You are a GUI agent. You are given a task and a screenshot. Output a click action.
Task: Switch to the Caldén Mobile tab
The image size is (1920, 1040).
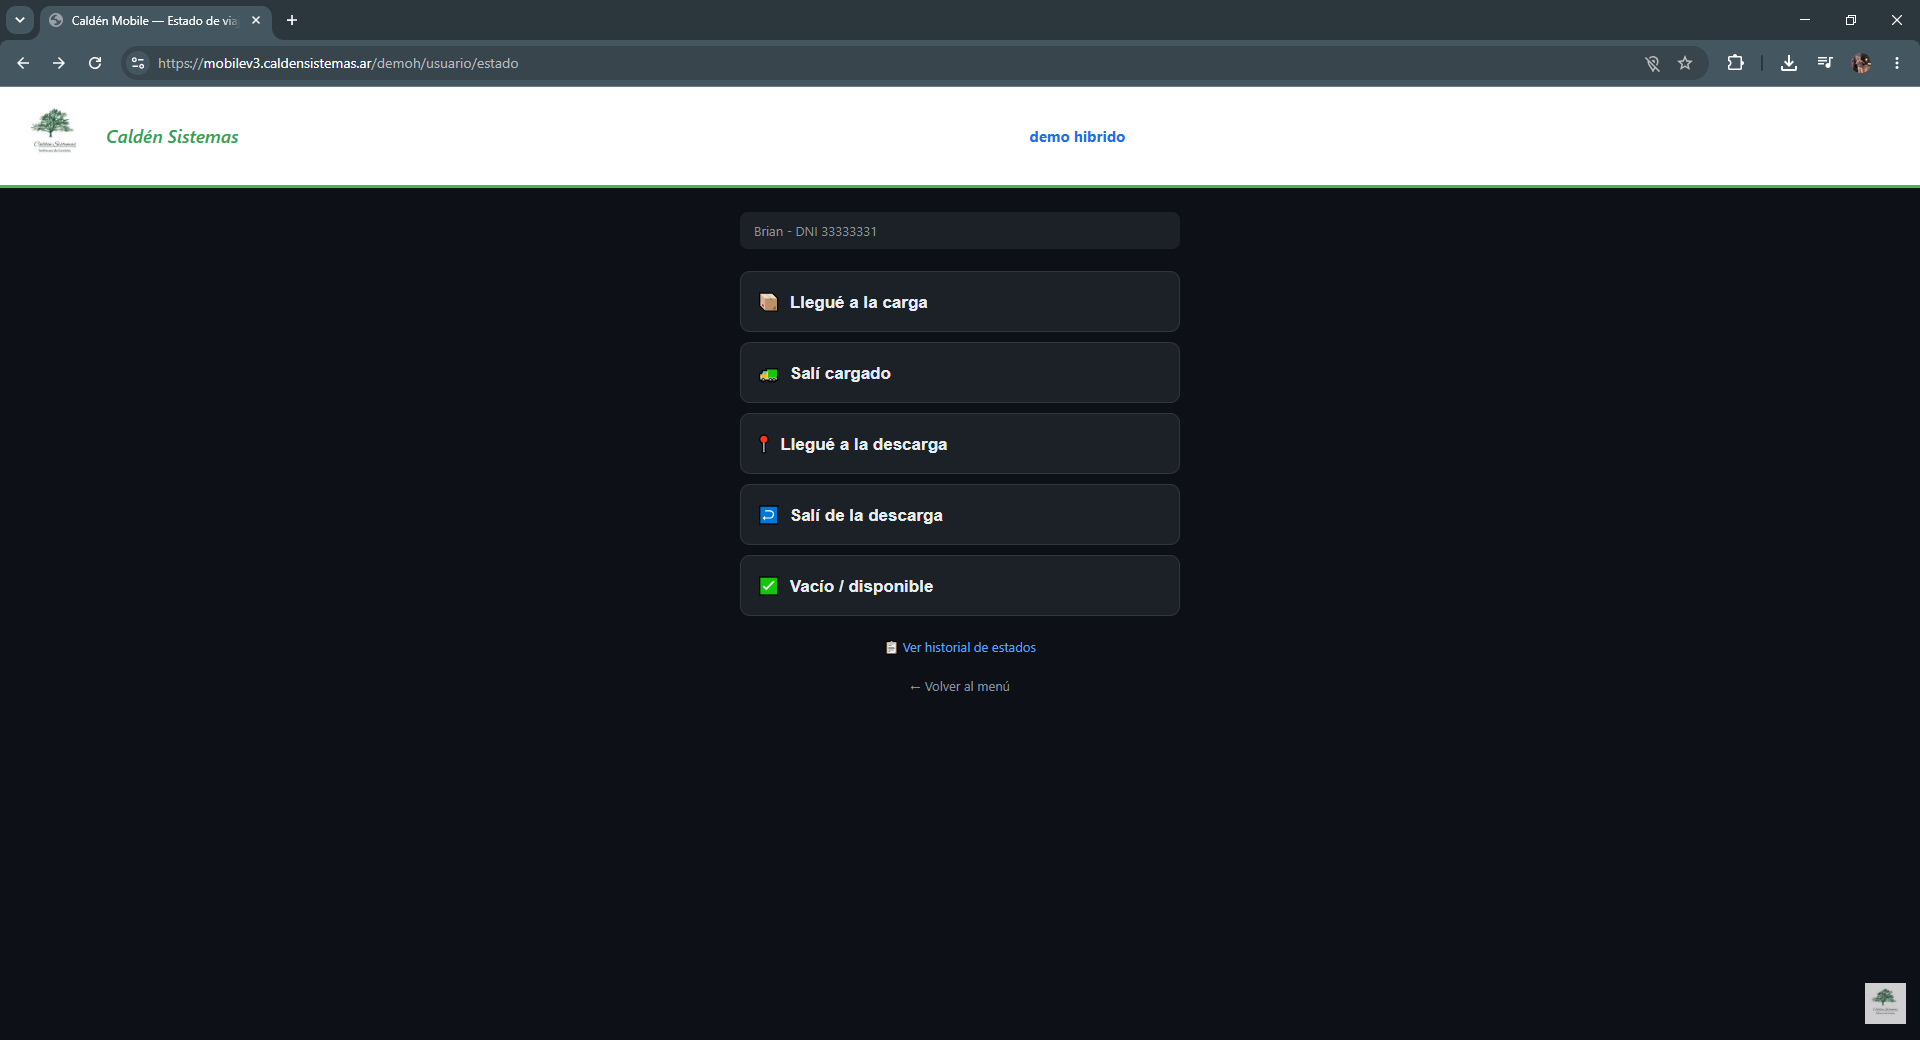click(x=155, y=20)
